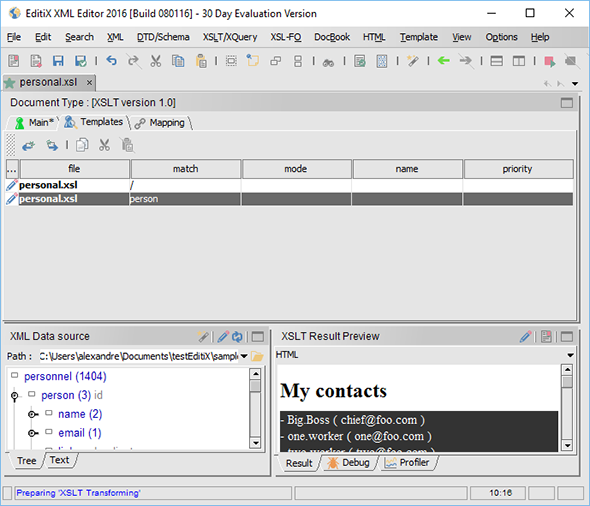Click the magic wand toolbar icon
Screen dimensions: 590x506
click(413, 61)
